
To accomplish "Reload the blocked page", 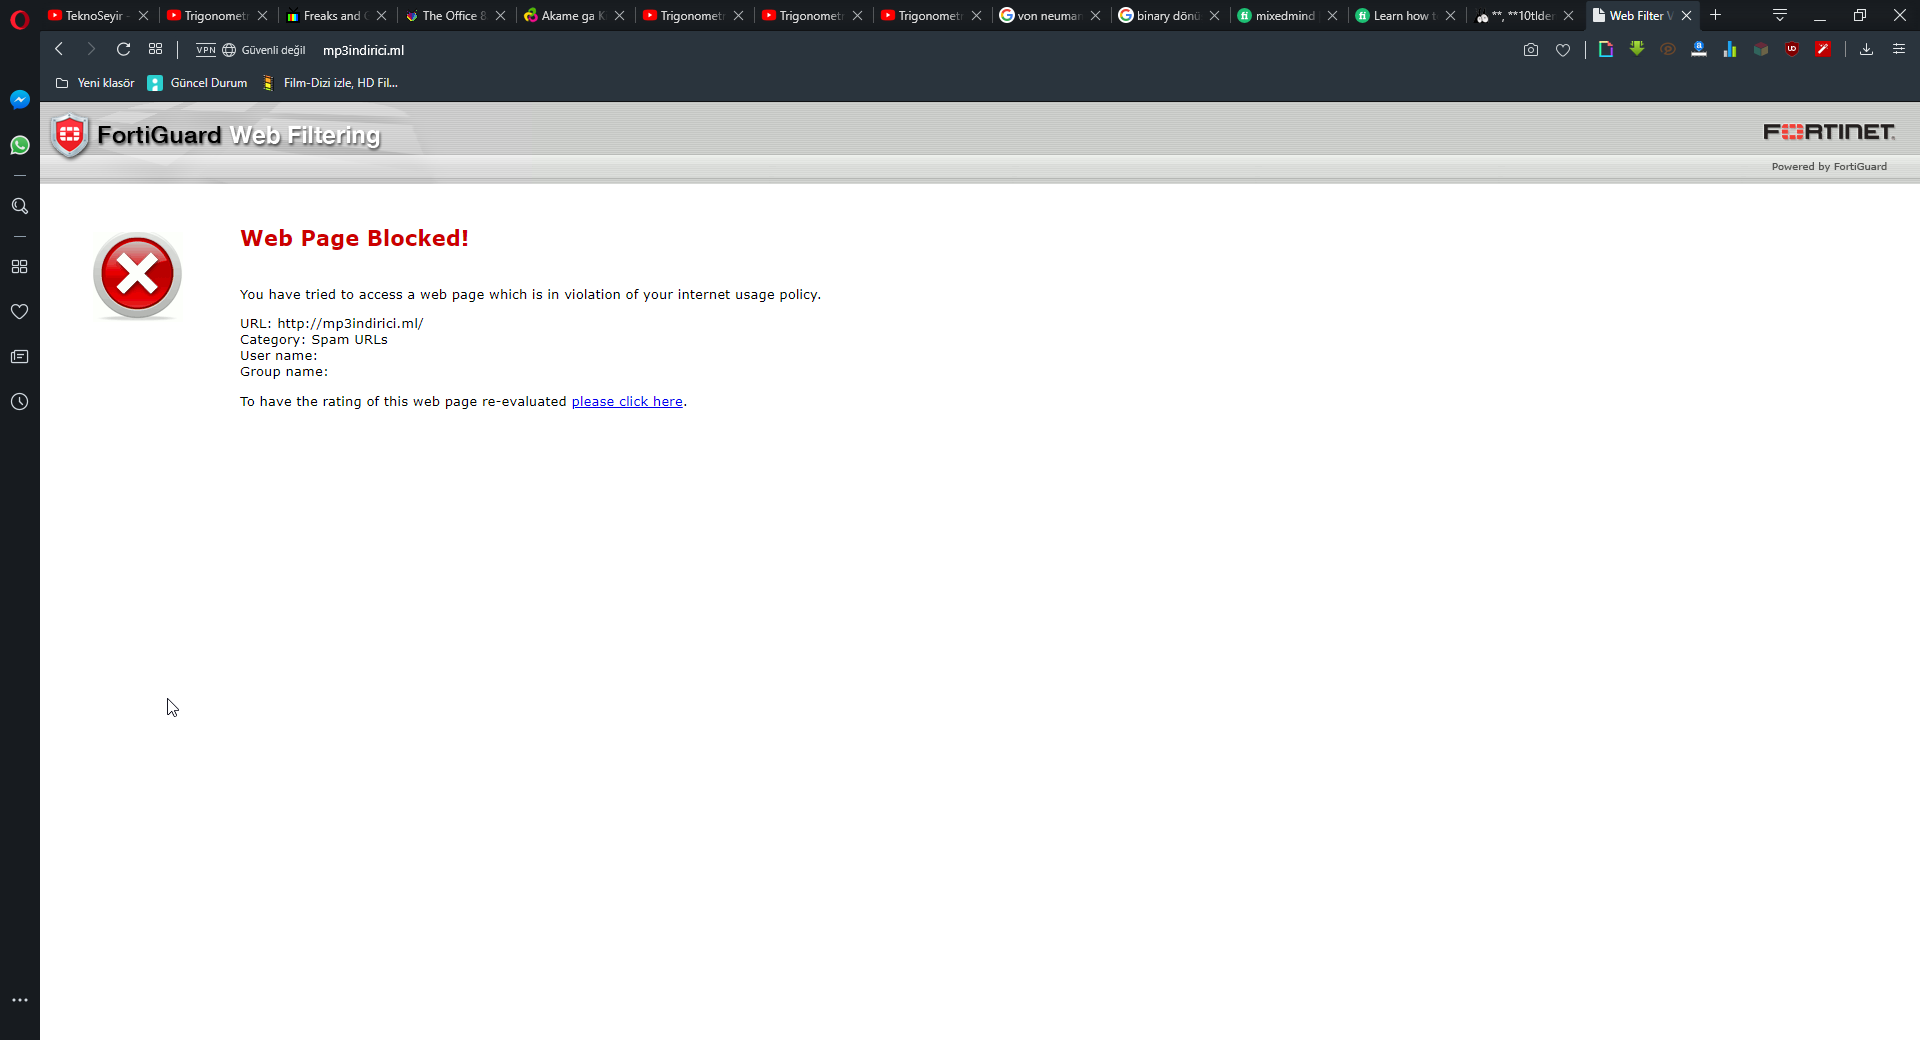I will [x=123, y=49].
